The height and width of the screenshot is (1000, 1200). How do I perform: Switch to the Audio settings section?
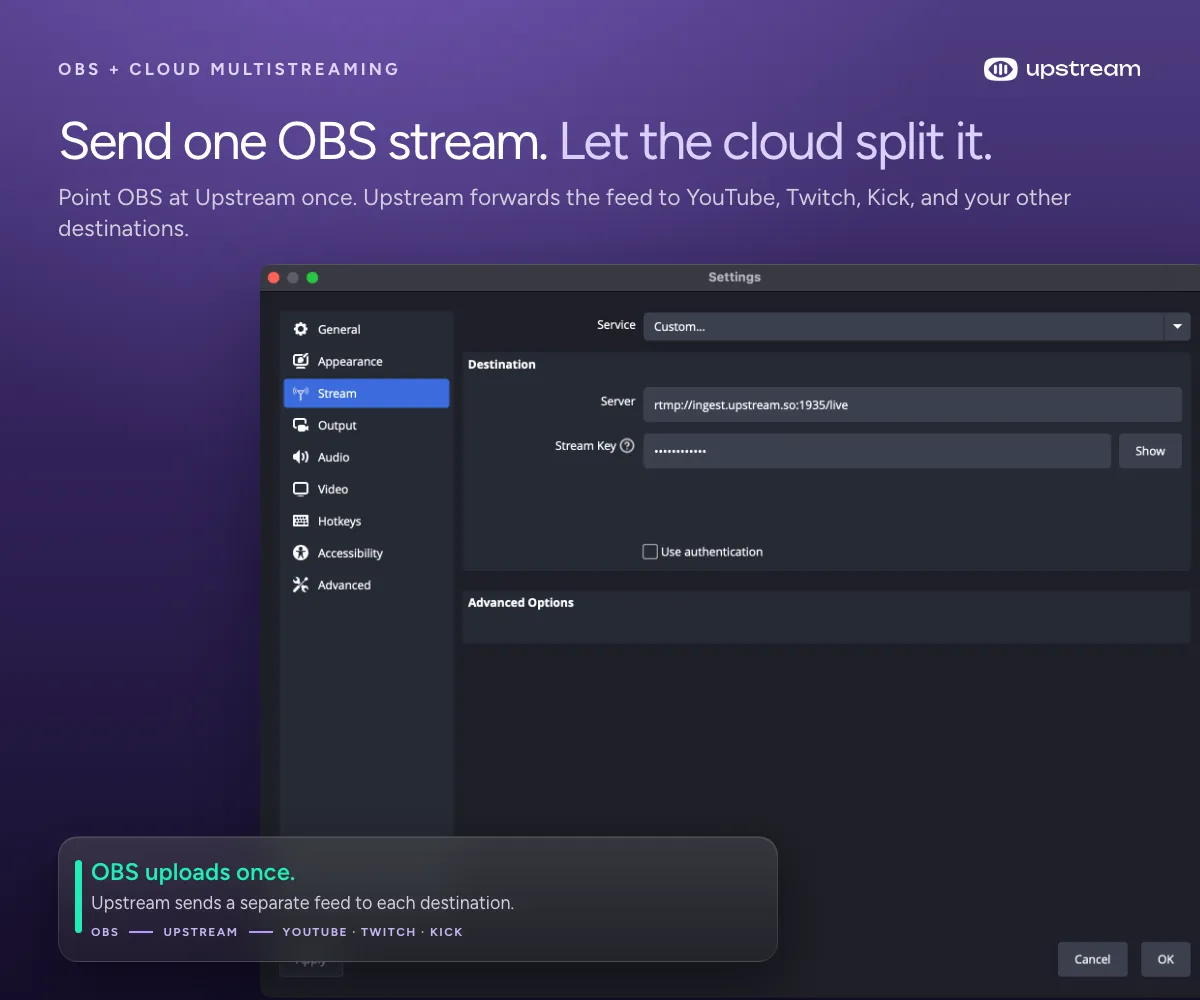click(366, 457)
